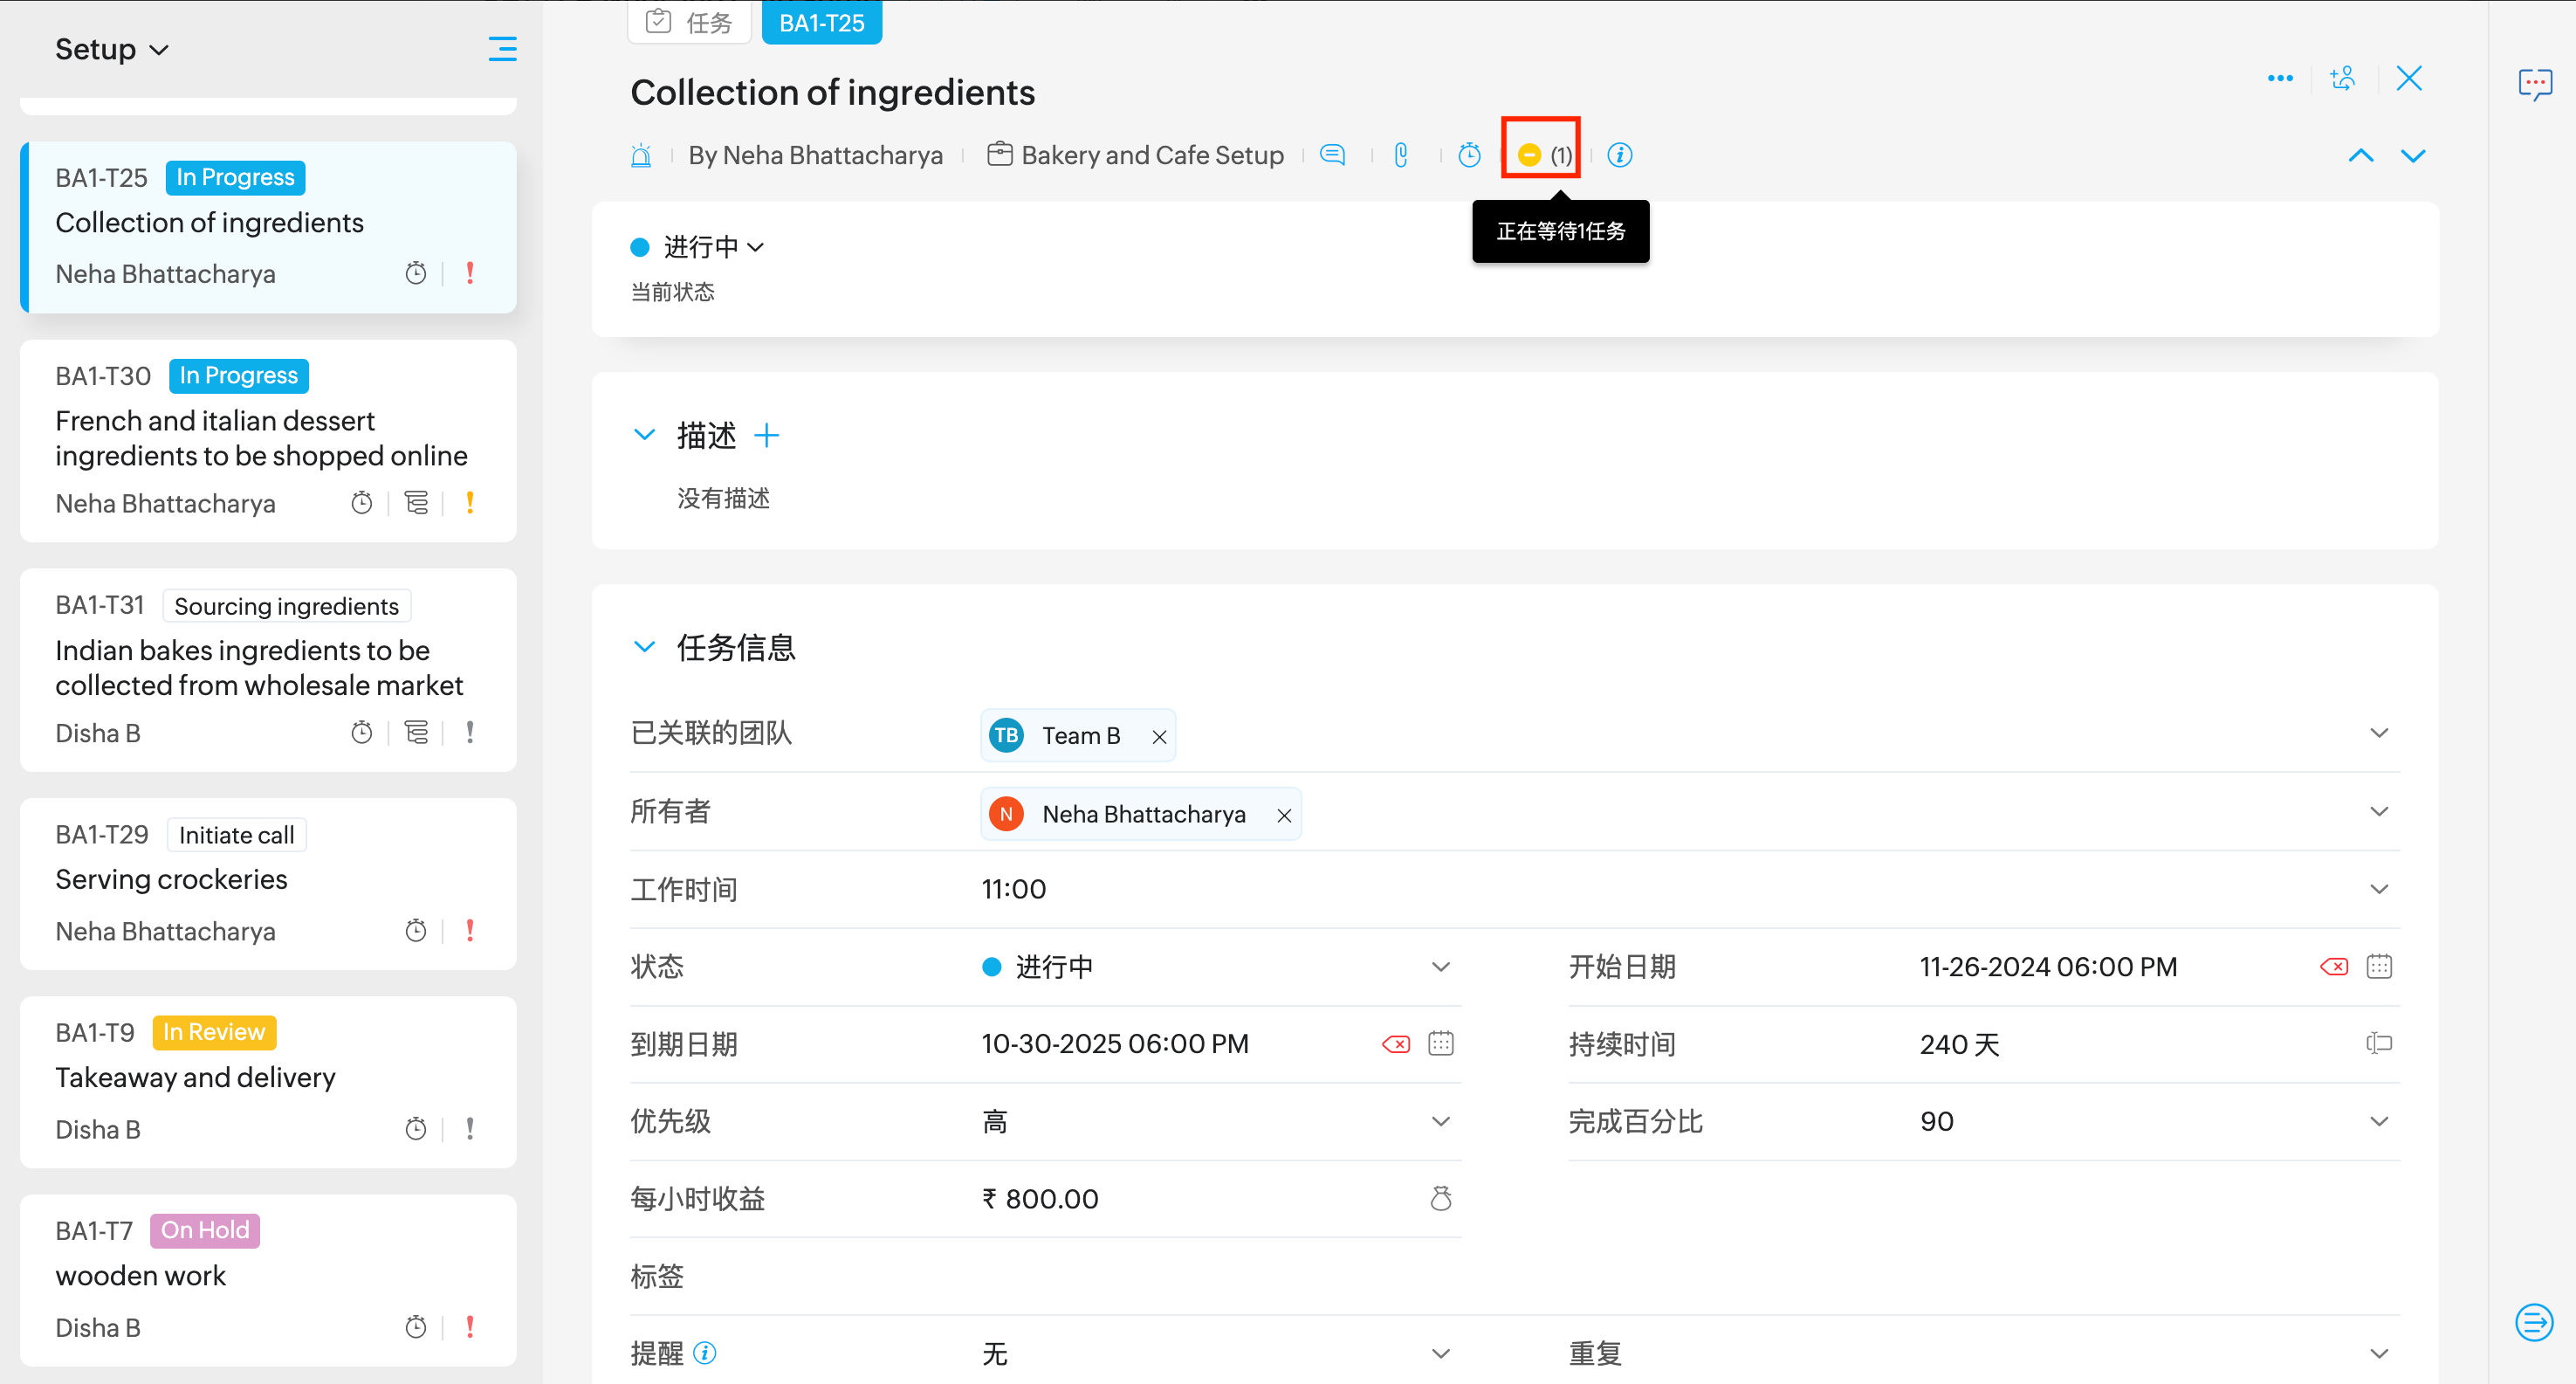
Task: Open the attachments paperclip icon
Action: (x=1401, y=155)
